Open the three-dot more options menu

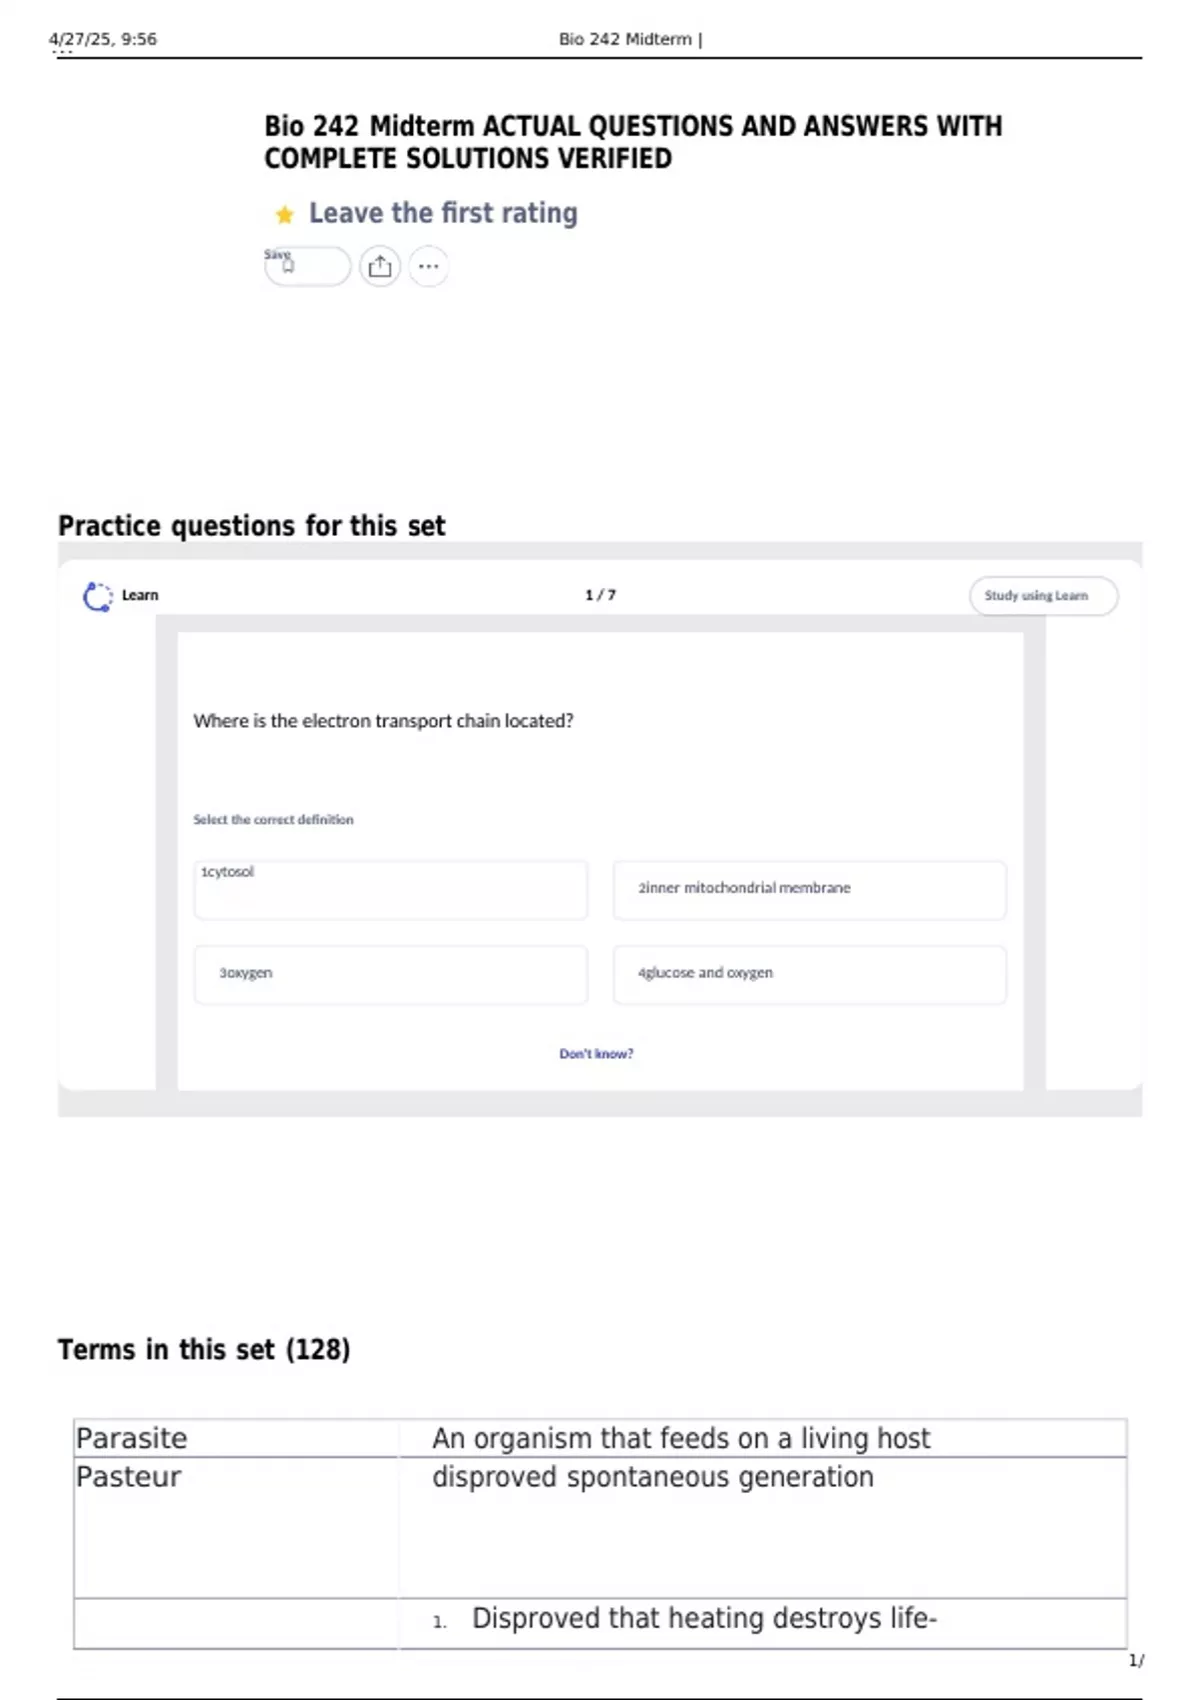429,266
